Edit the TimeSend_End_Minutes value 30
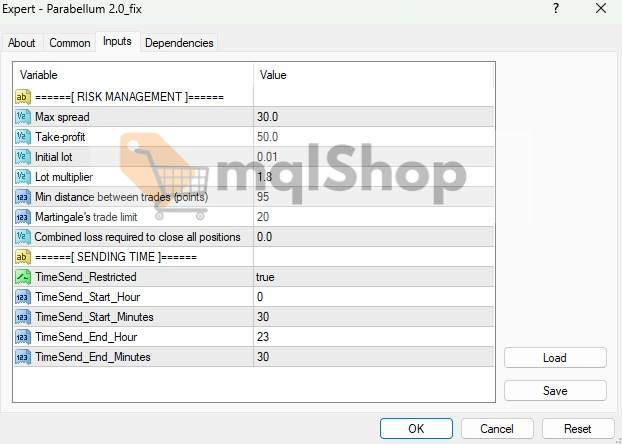622x444 pixels. point(374,357)
